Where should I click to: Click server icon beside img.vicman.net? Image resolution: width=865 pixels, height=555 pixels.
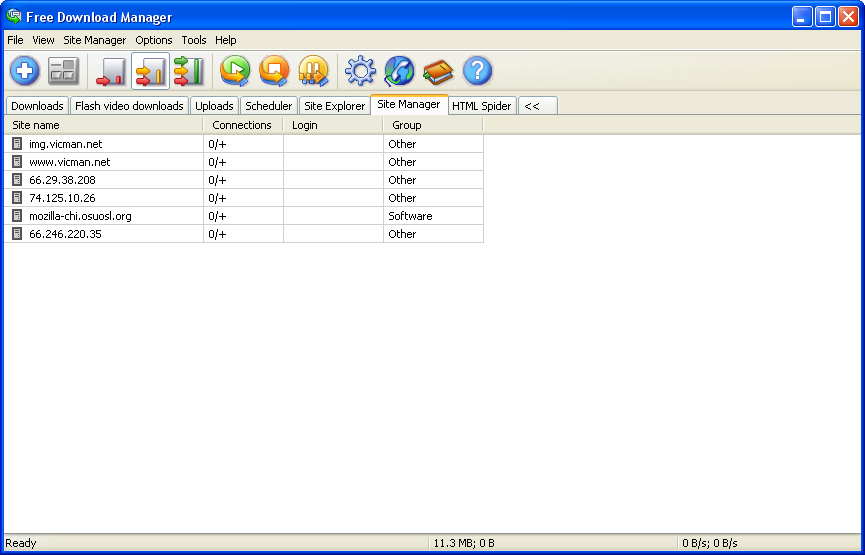(x=17, y=144)
